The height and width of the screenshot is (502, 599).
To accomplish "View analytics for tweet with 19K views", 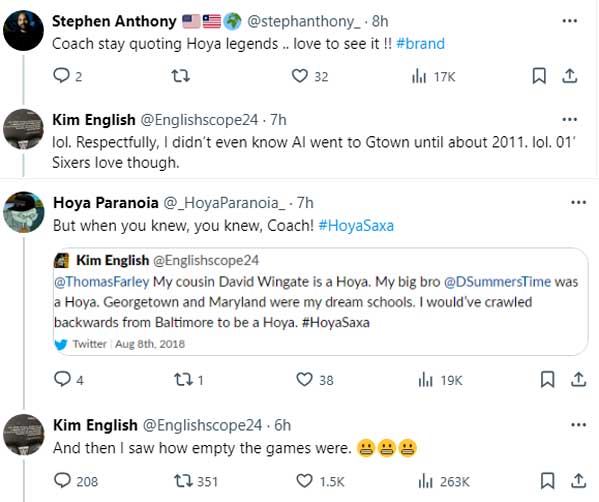I will (440, 380).
